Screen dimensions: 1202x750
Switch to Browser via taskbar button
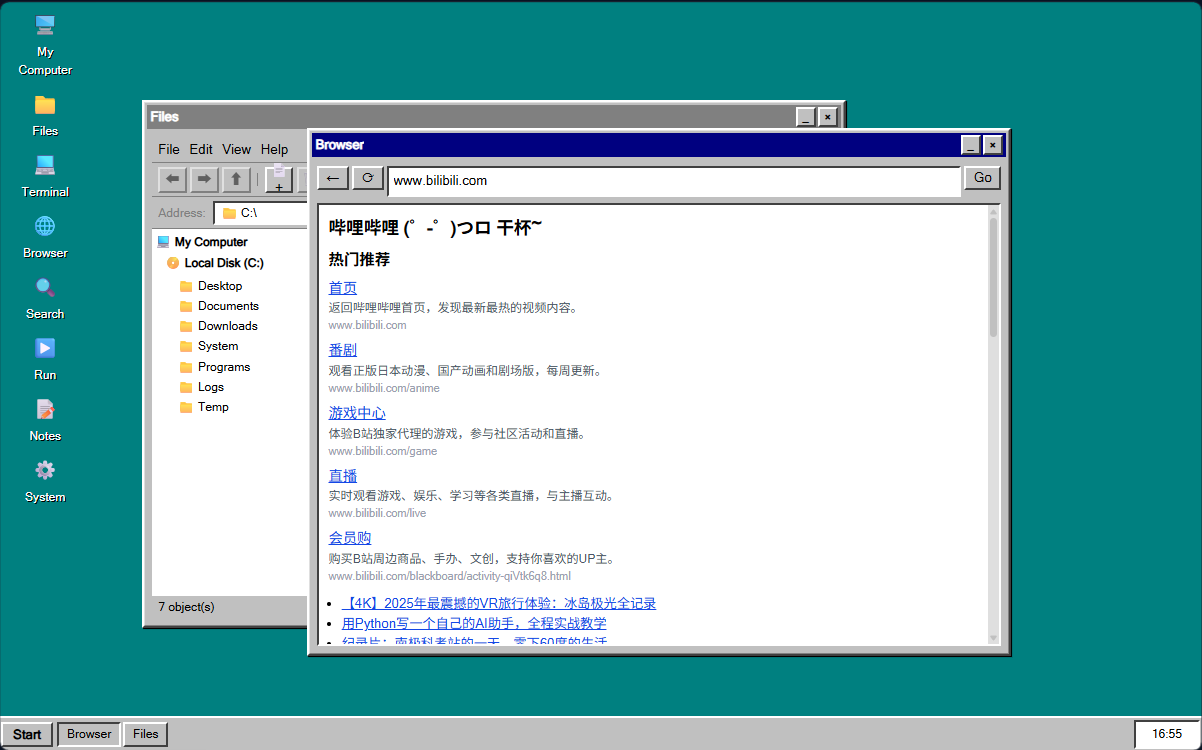[89, 734]
